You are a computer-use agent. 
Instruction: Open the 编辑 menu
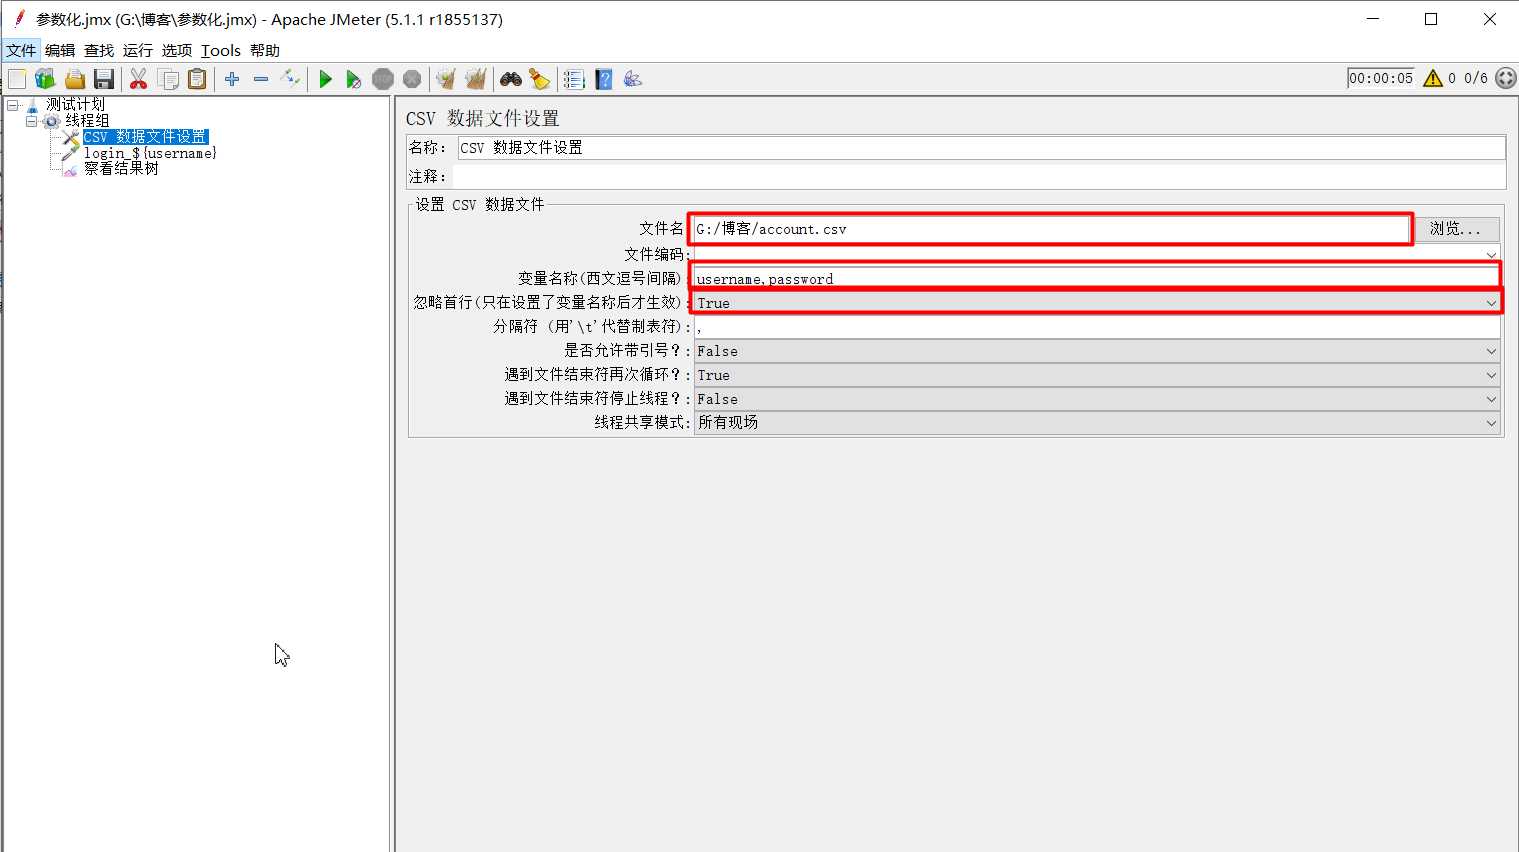(x=60, y=50)
